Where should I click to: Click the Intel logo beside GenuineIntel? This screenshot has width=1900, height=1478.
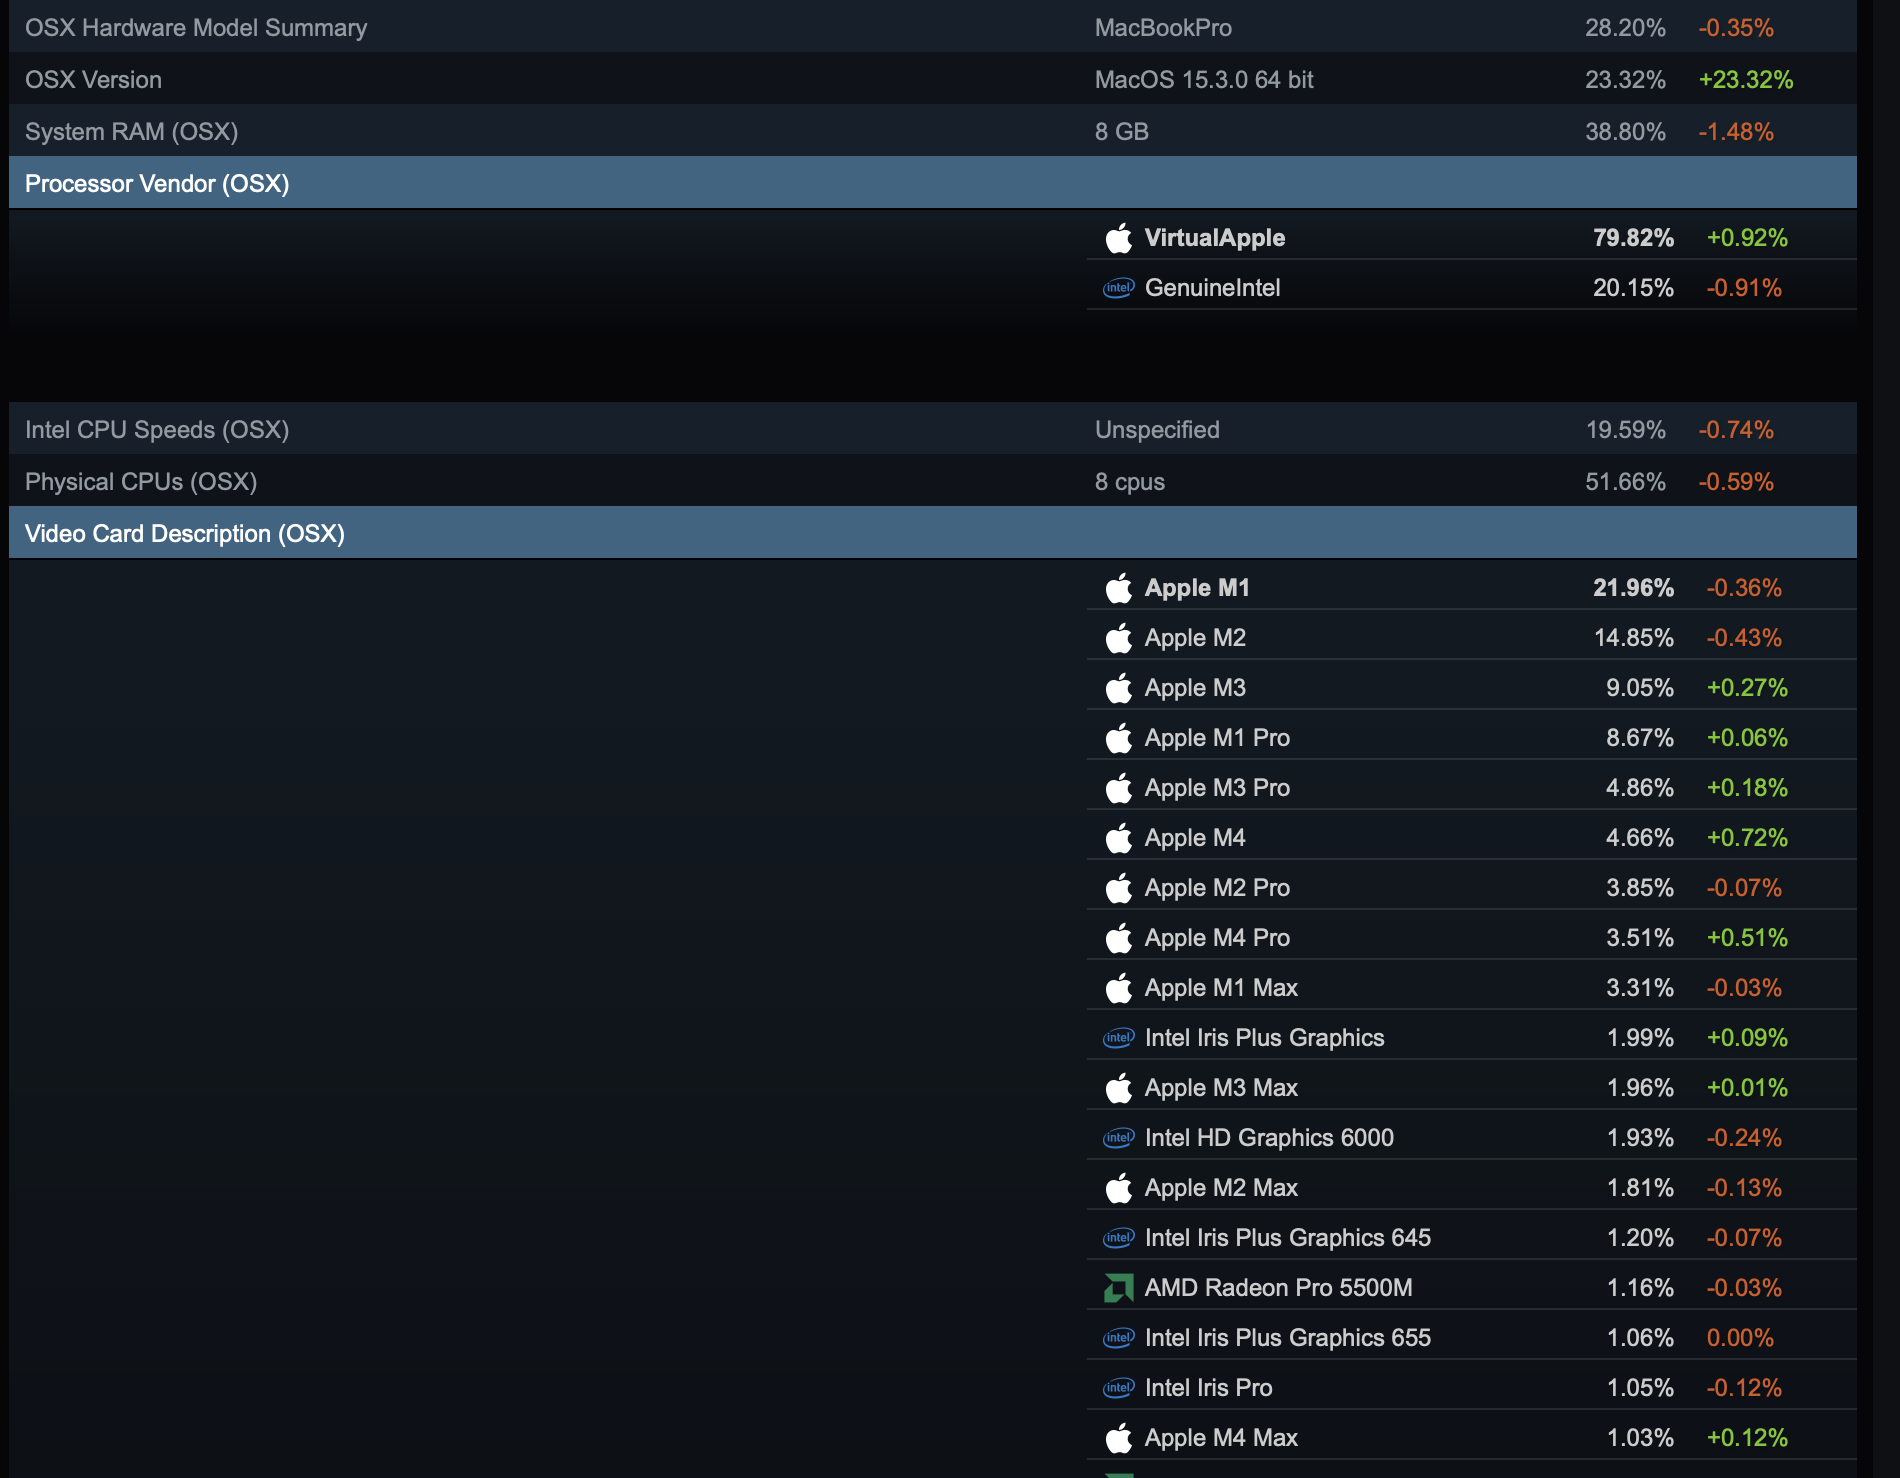(1119, 288)
